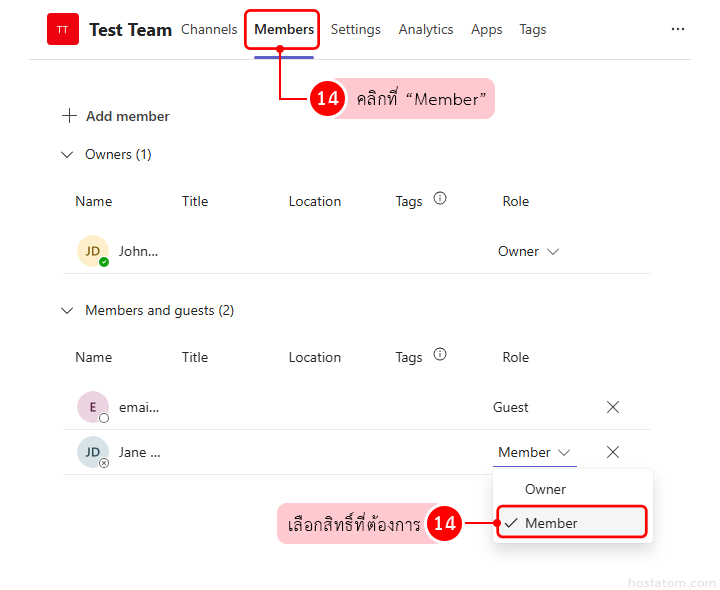Screen dimensions: 720x590
Task: Remove Jane member with X icon
Action: click(x=613, y=452)
